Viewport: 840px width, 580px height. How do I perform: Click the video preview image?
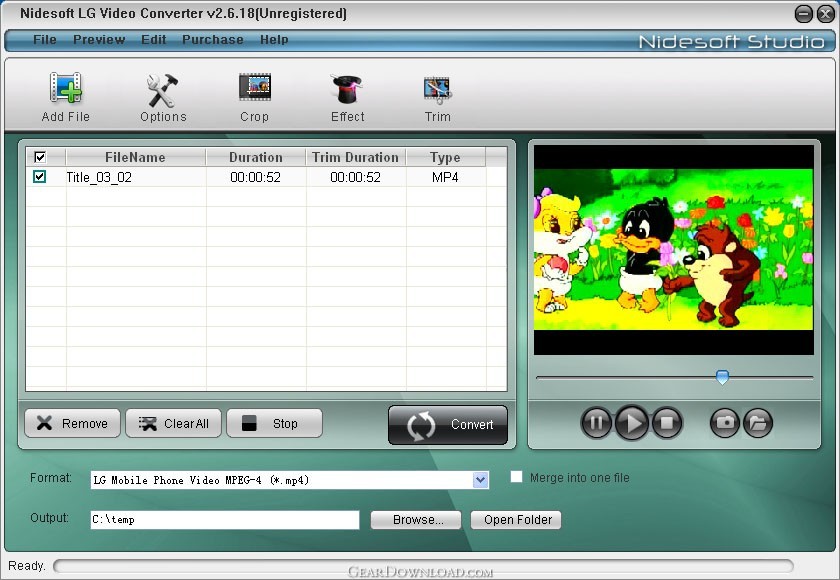[673, 250]
